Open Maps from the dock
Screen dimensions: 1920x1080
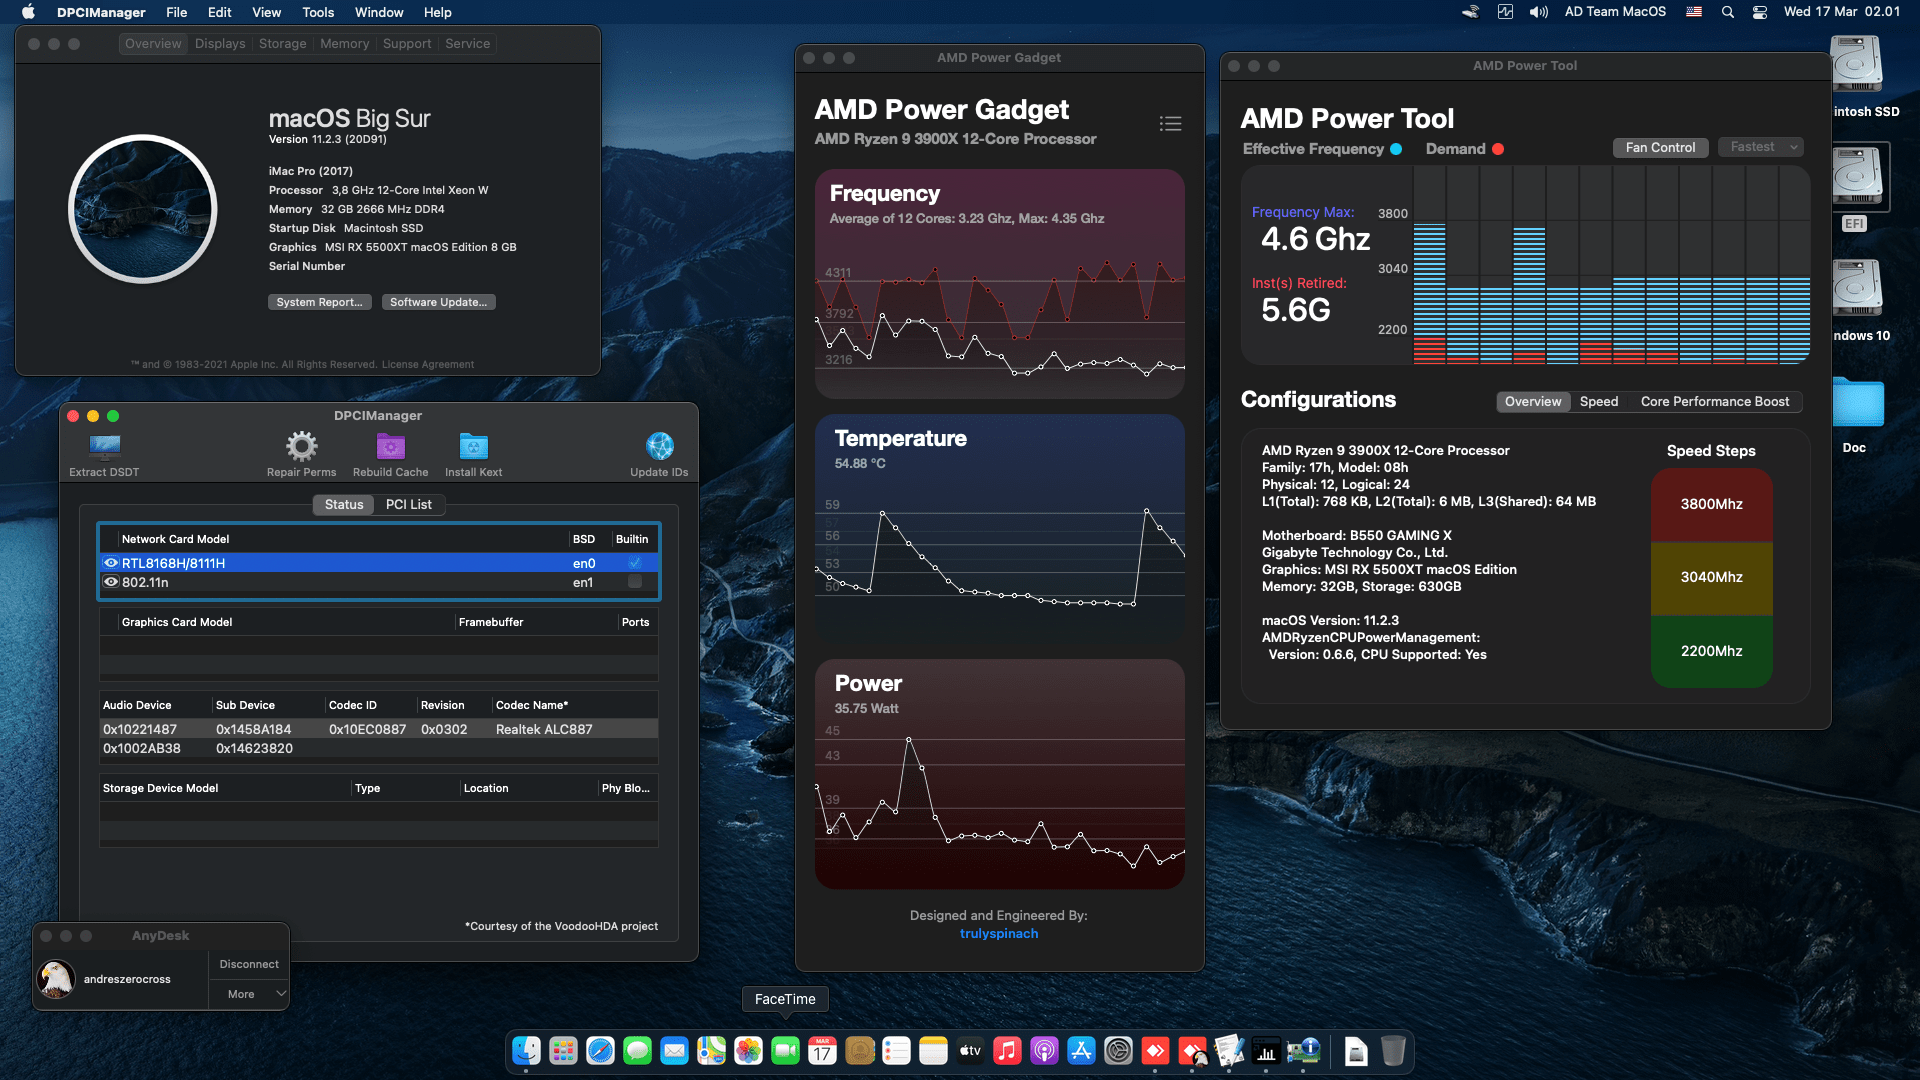coord(711,1051)
